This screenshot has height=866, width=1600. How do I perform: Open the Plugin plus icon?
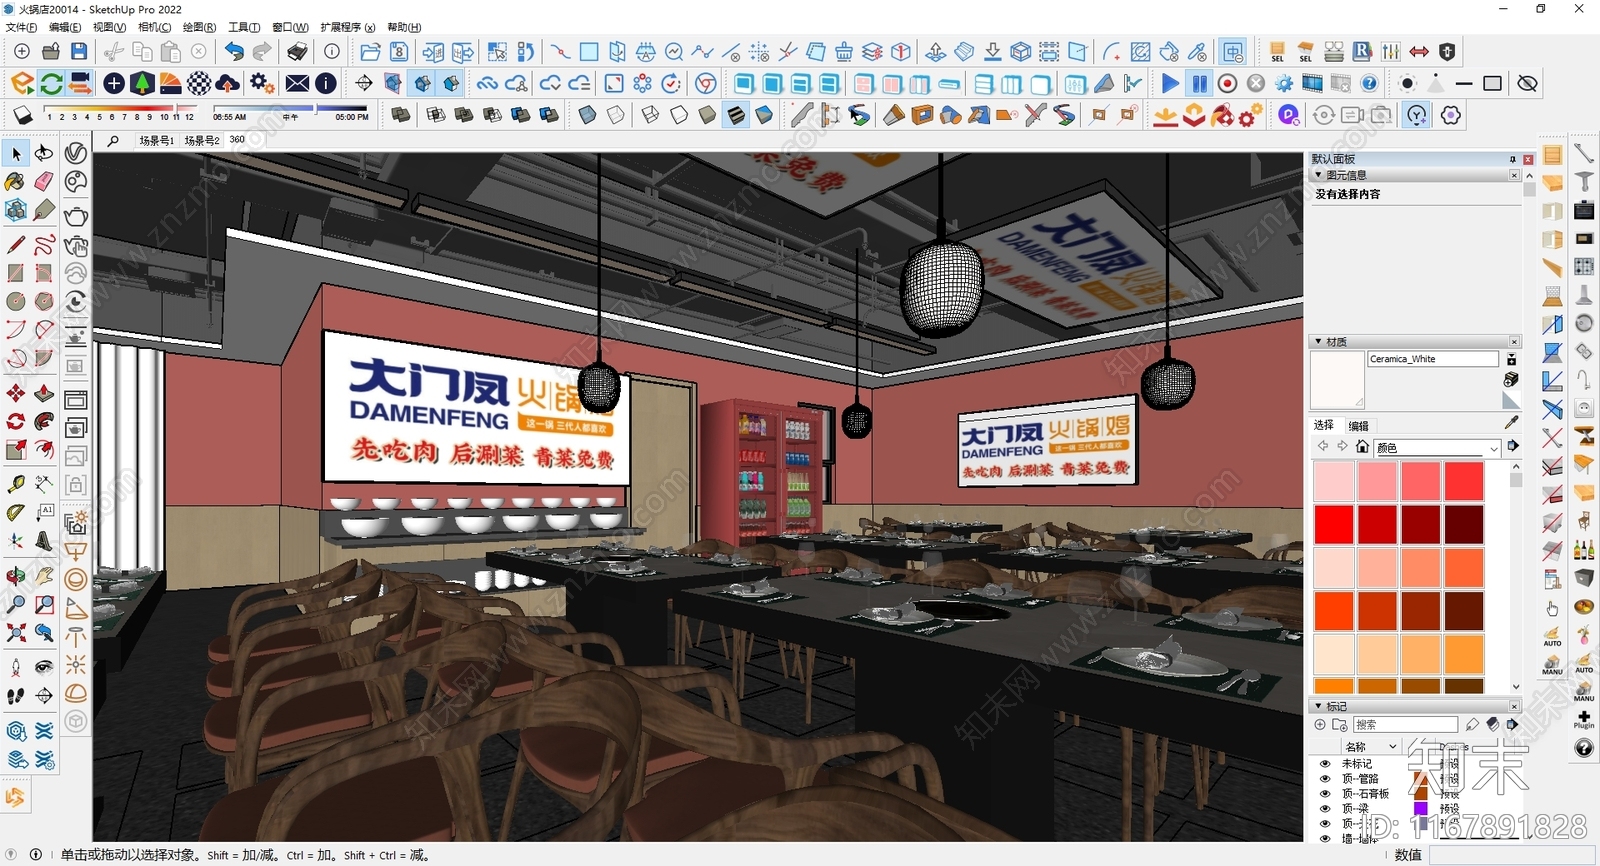point(1584,719)
